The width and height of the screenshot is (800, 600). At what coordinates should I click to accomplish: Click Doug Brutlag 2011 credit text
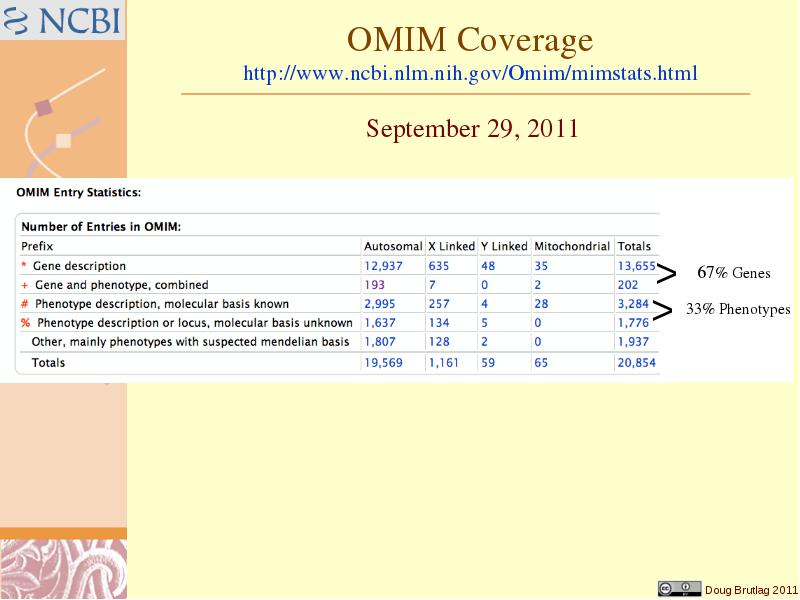(x=751, y=590)
